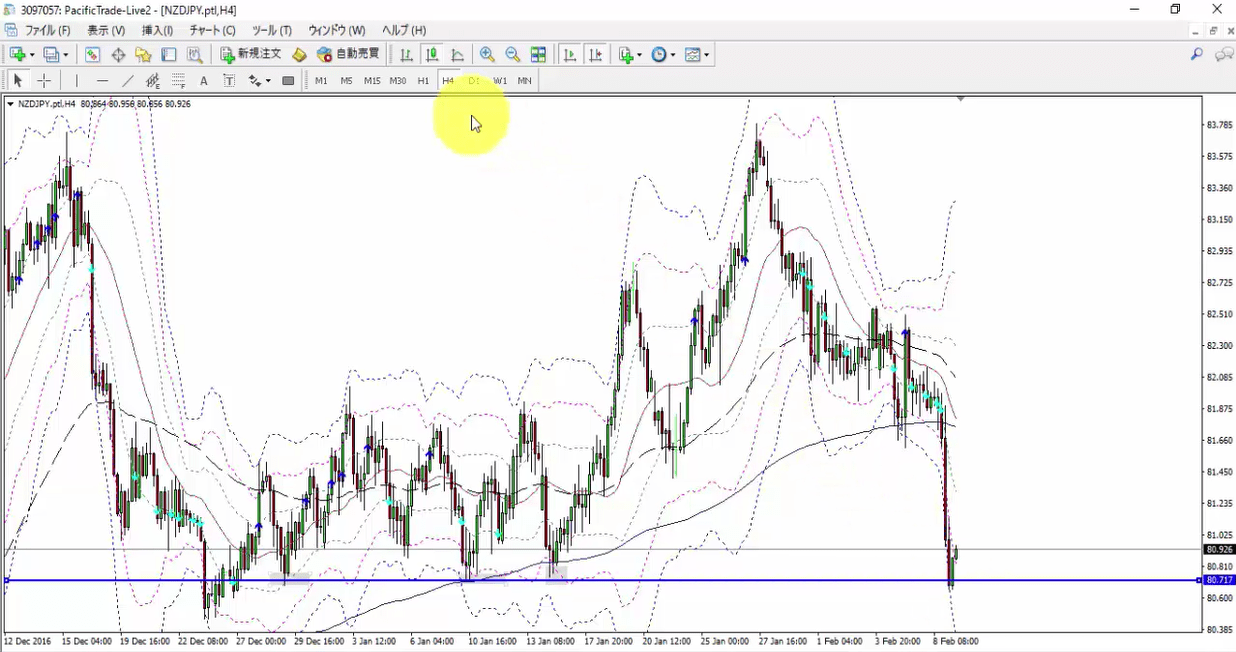The image size is (1236, 652).
Task: Switch to W1 timeframe
Action: [500, 81]
